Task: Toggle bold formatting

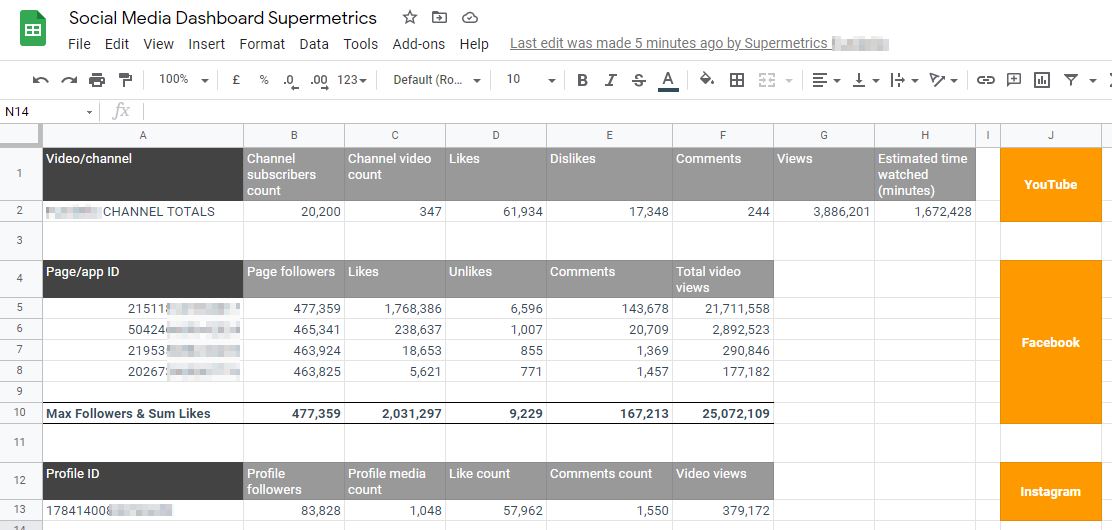Action: [582, 80]
